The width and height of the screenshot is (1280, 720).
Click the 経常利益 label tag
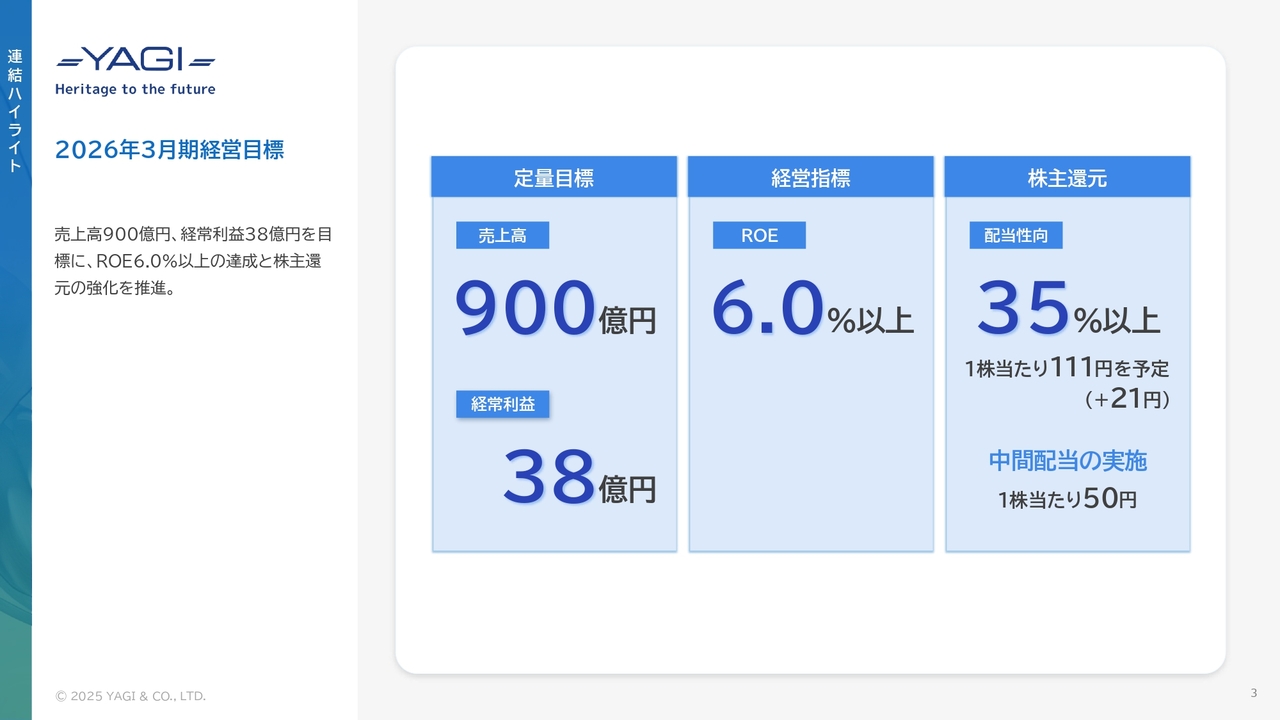pyautogui.click(x=502, y=404)
